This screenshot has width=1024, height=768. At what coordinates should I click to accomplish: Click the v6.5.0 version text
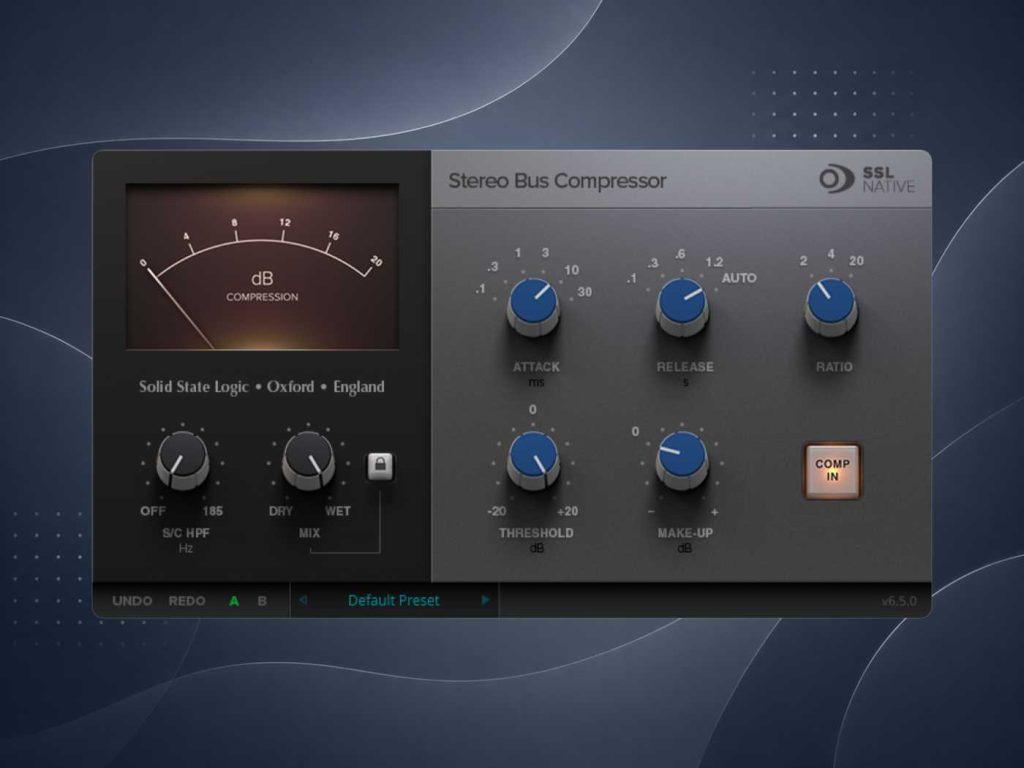click(x=899, y=601)
